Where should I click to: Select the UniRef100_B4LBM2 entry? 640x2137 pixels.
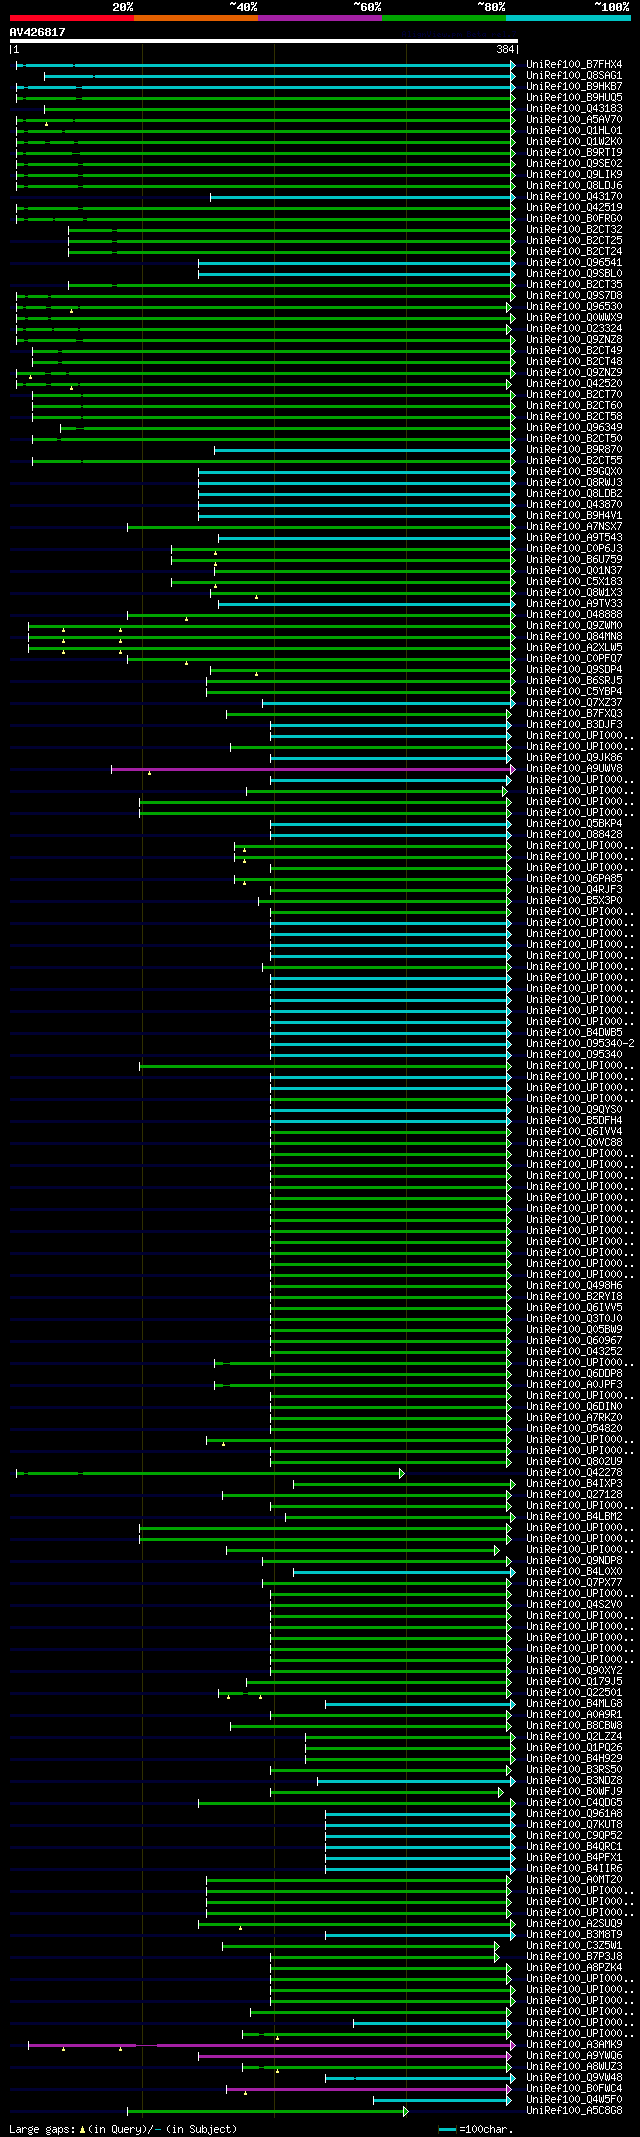click(x=574, y=1517)
